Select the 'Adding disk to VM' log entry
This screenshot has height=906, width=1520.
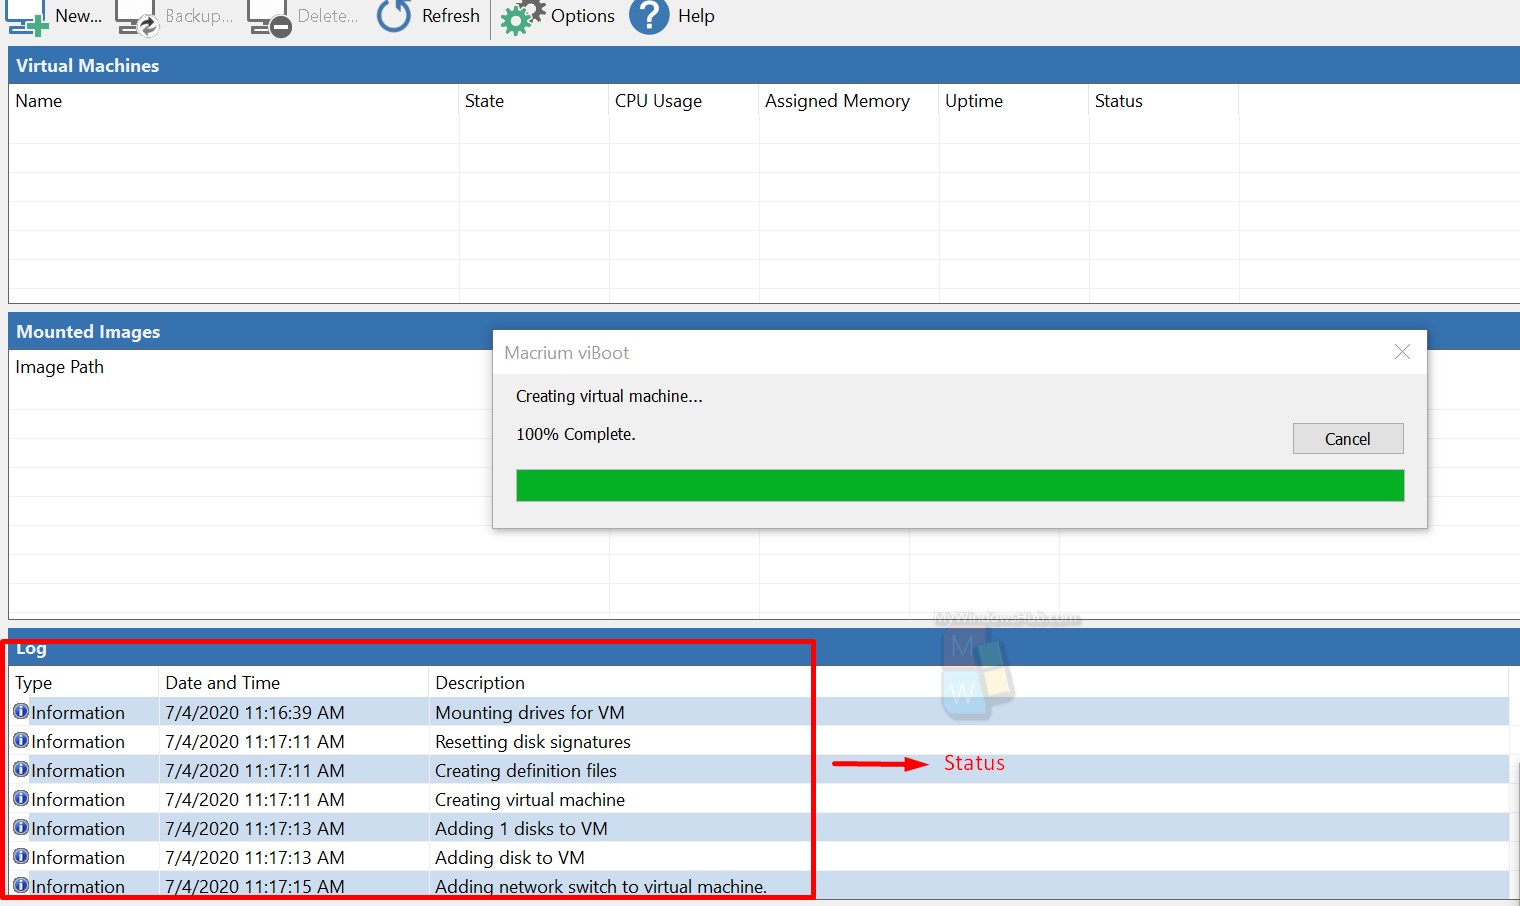point(760,857)
